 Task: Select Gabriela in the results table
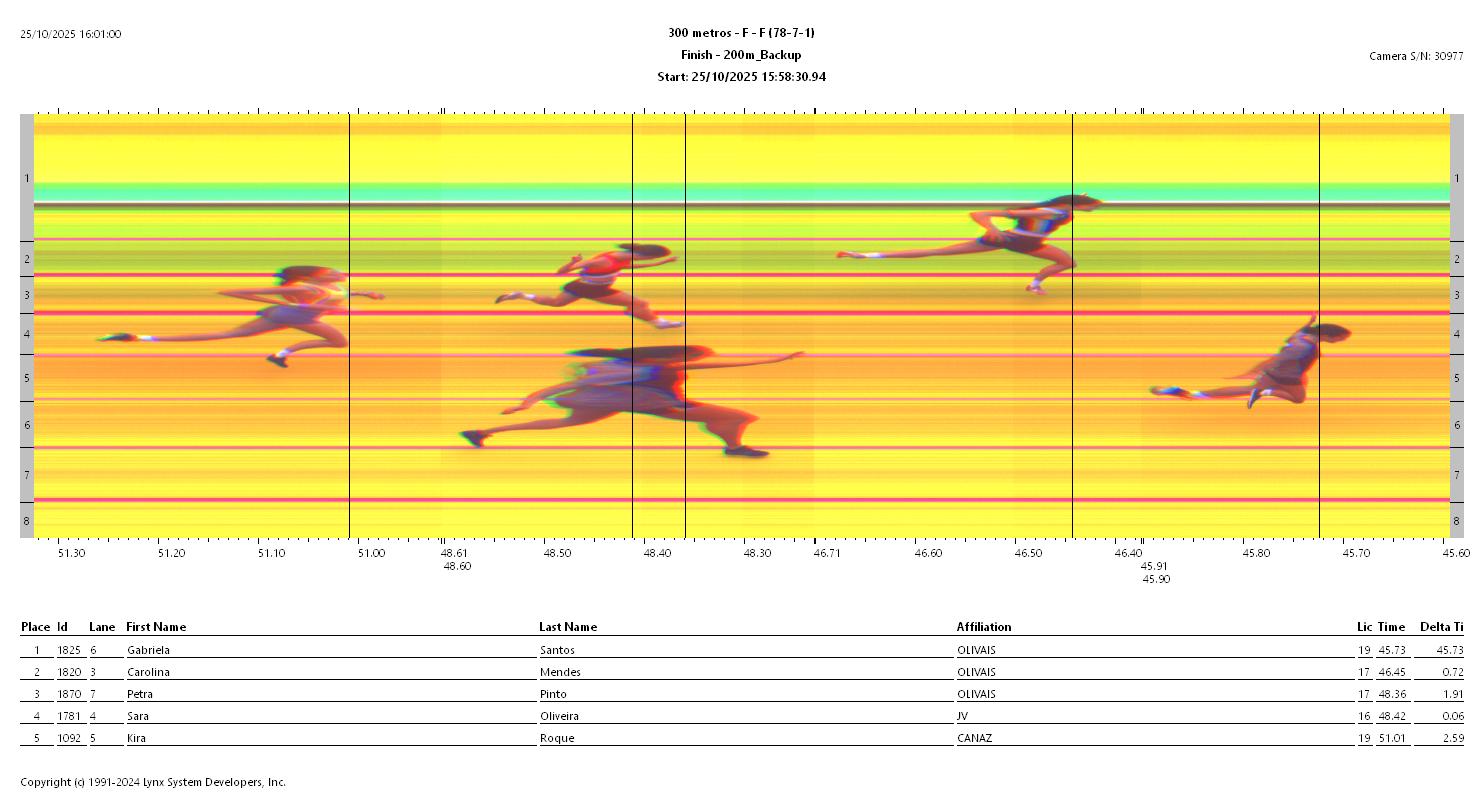pos(148,650)
